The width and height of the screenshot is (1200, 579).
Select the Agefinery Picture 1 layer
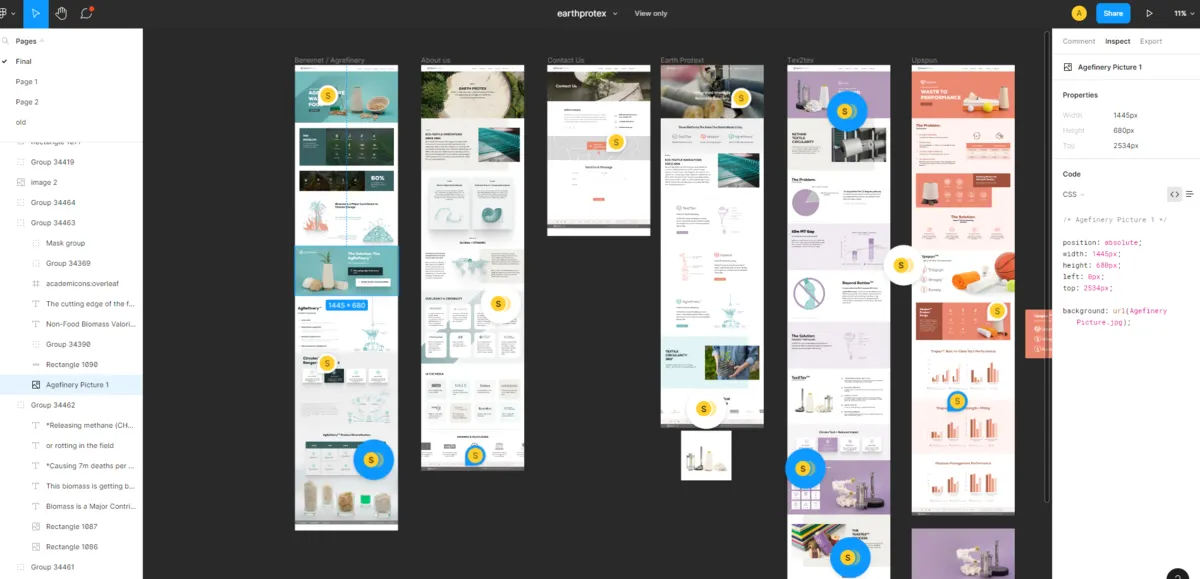point(77,385)
